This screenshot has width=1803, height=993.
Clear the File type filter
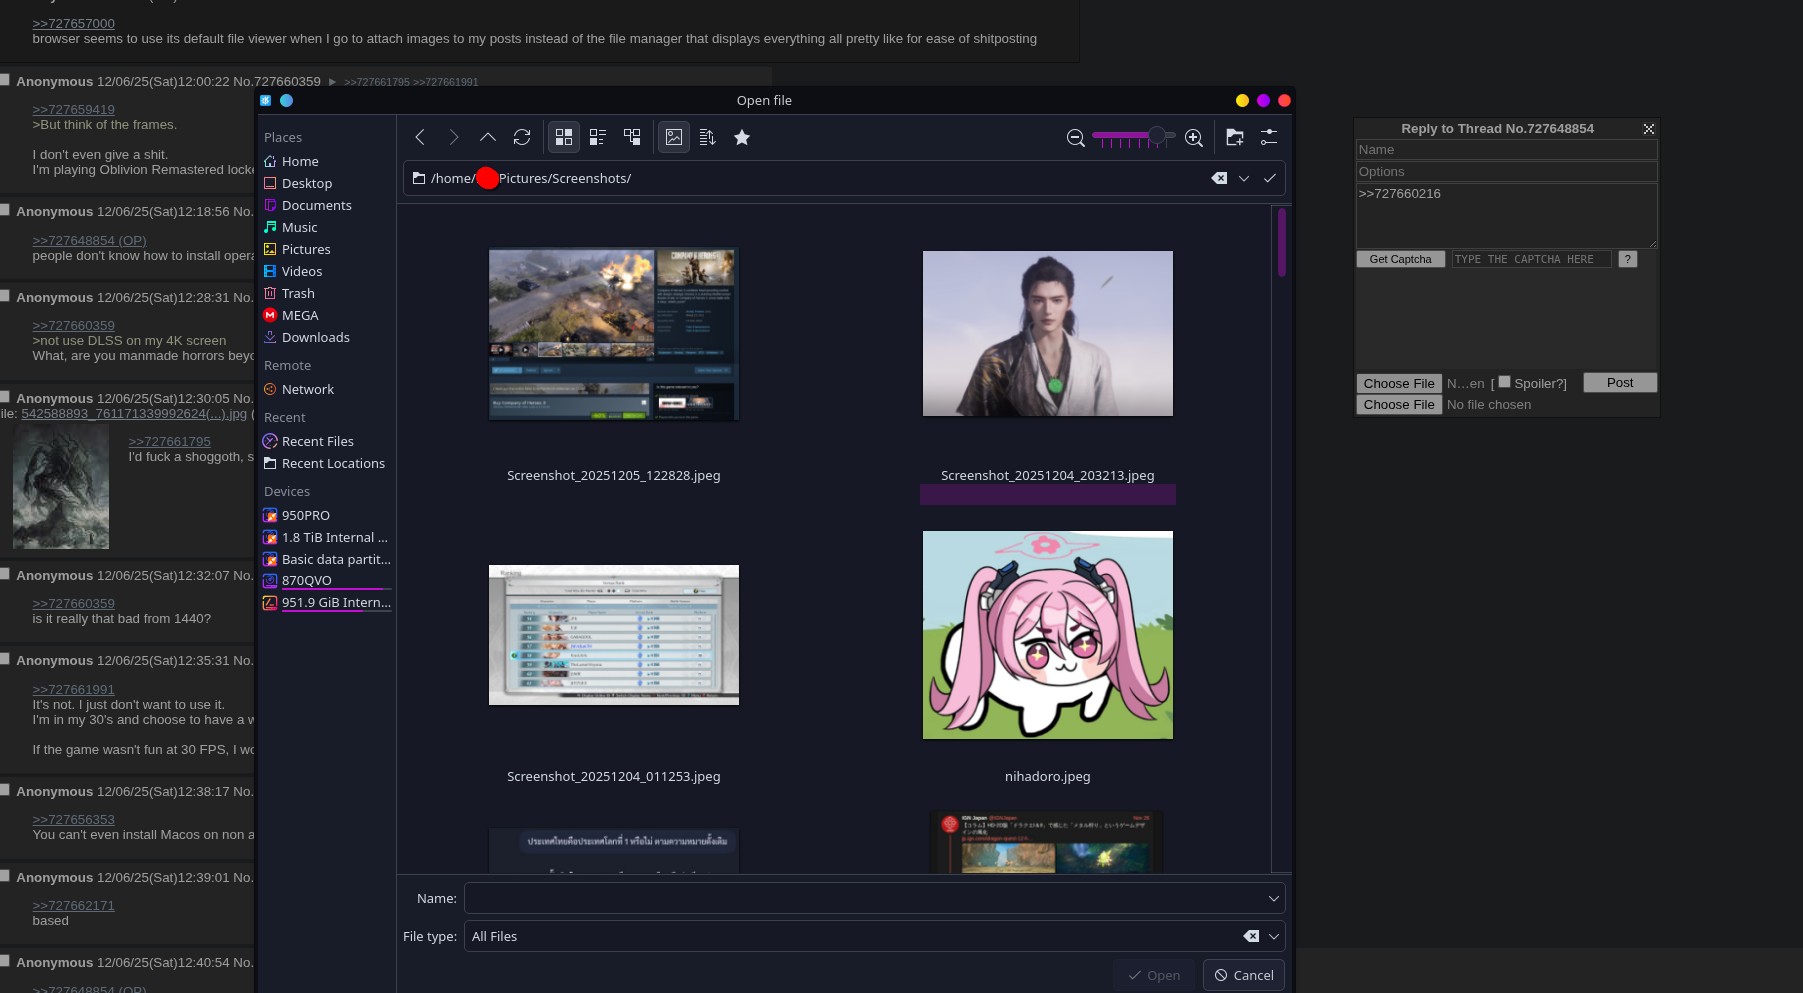tap(1251, 936)
